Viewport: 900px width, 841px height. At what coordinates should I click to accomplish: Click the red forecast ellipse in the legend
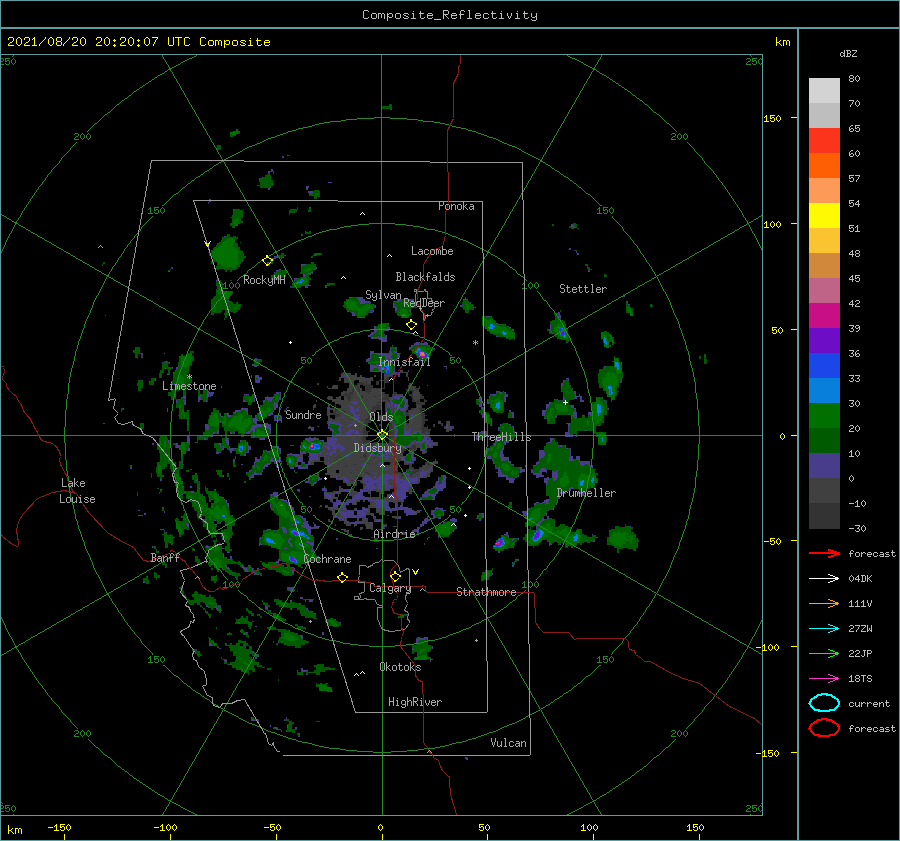click(x=824, y=728)
